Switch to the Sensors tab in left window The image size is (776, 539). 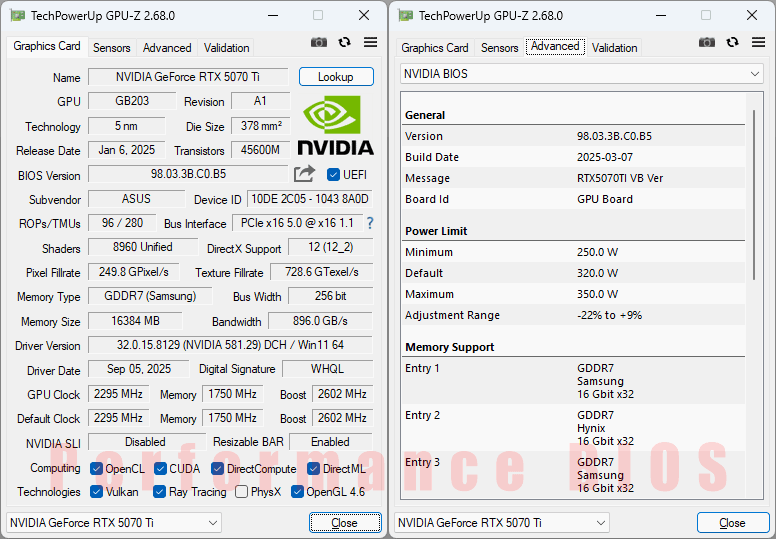click(112, 48)
